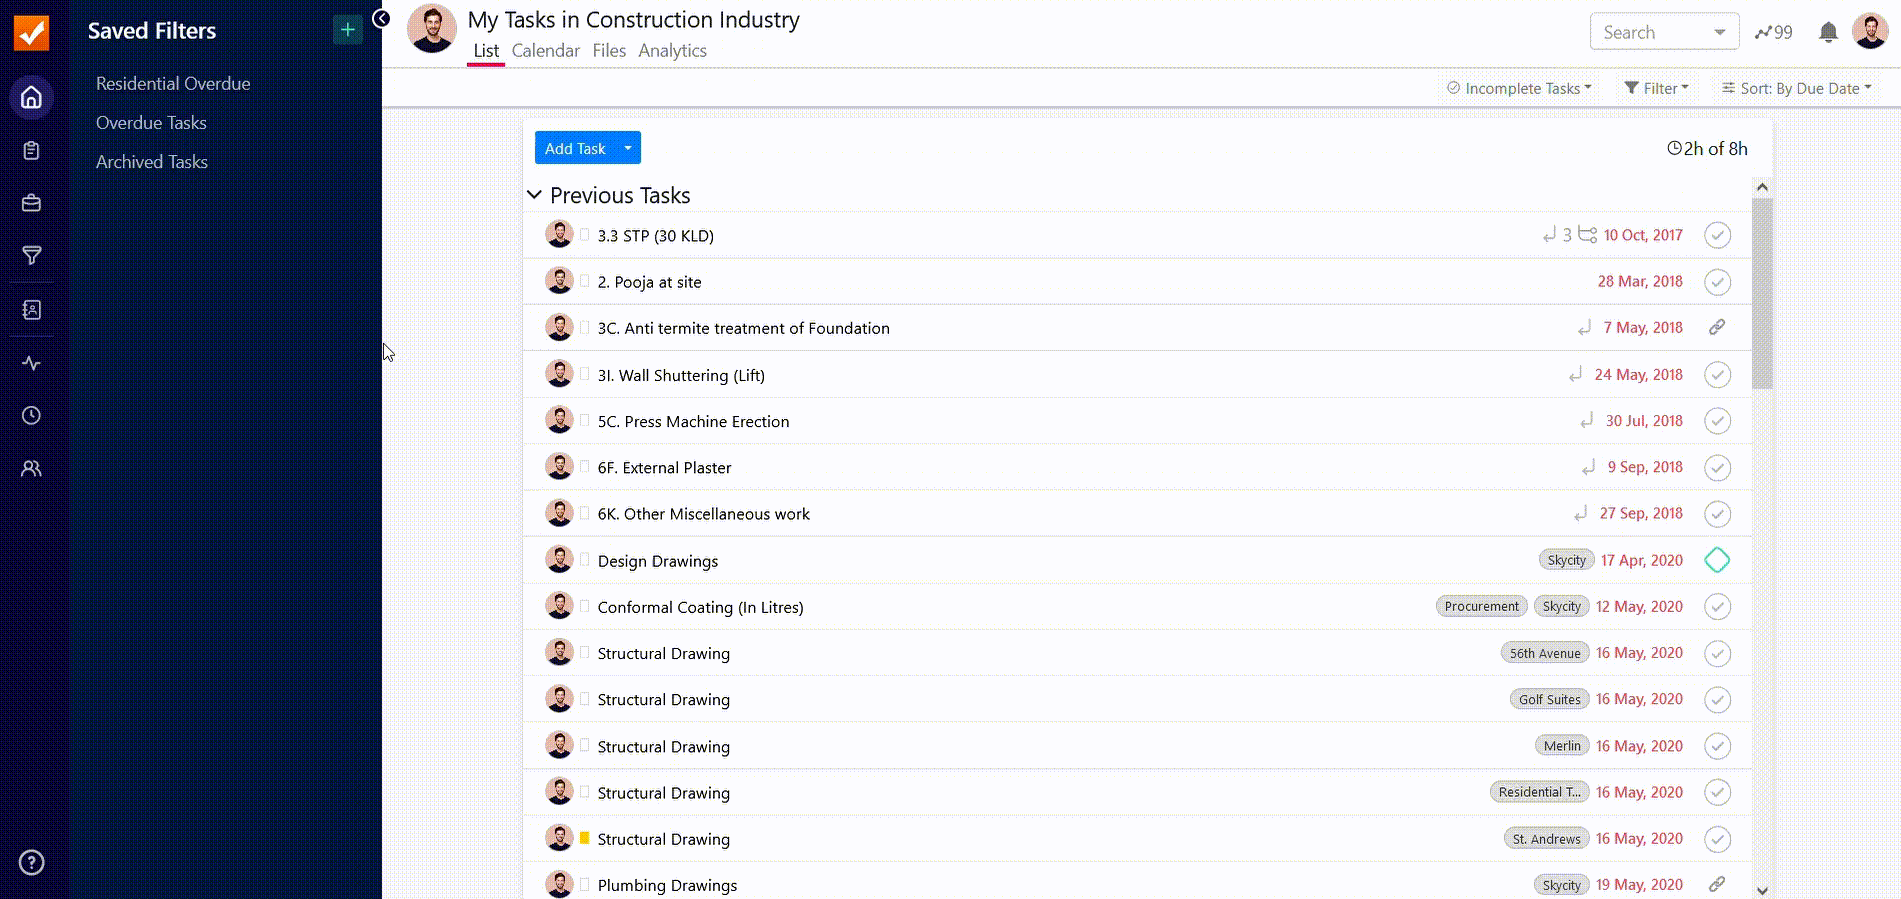Click the yellow priority marker on St. Andrews task
Viewport: 1901px width, 899px height.
585,838
